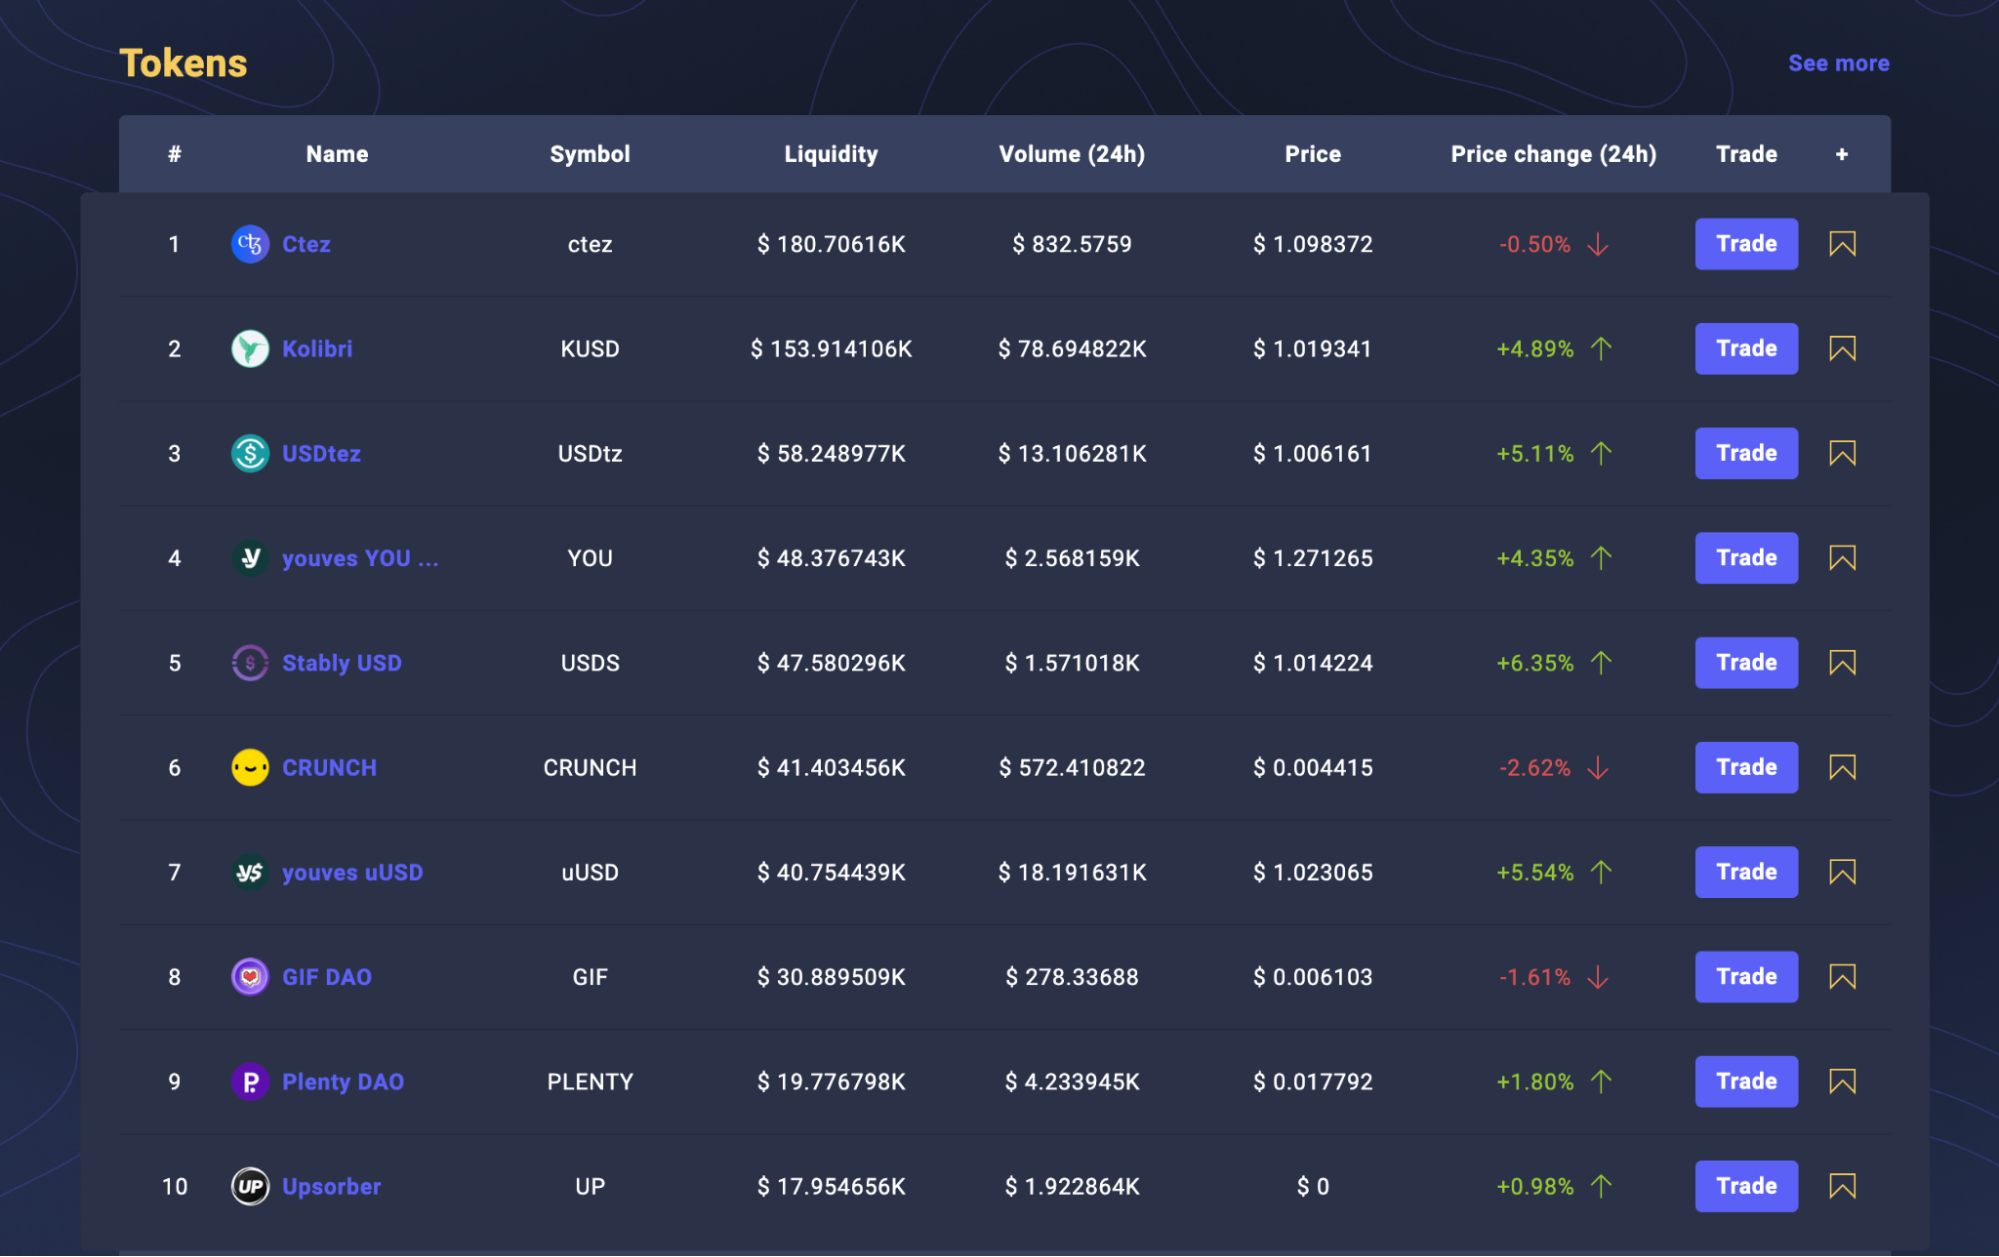Screen dimensions: 1999x1257
Task: Click the plus column header icon
Action: [x=1841, y=154]
